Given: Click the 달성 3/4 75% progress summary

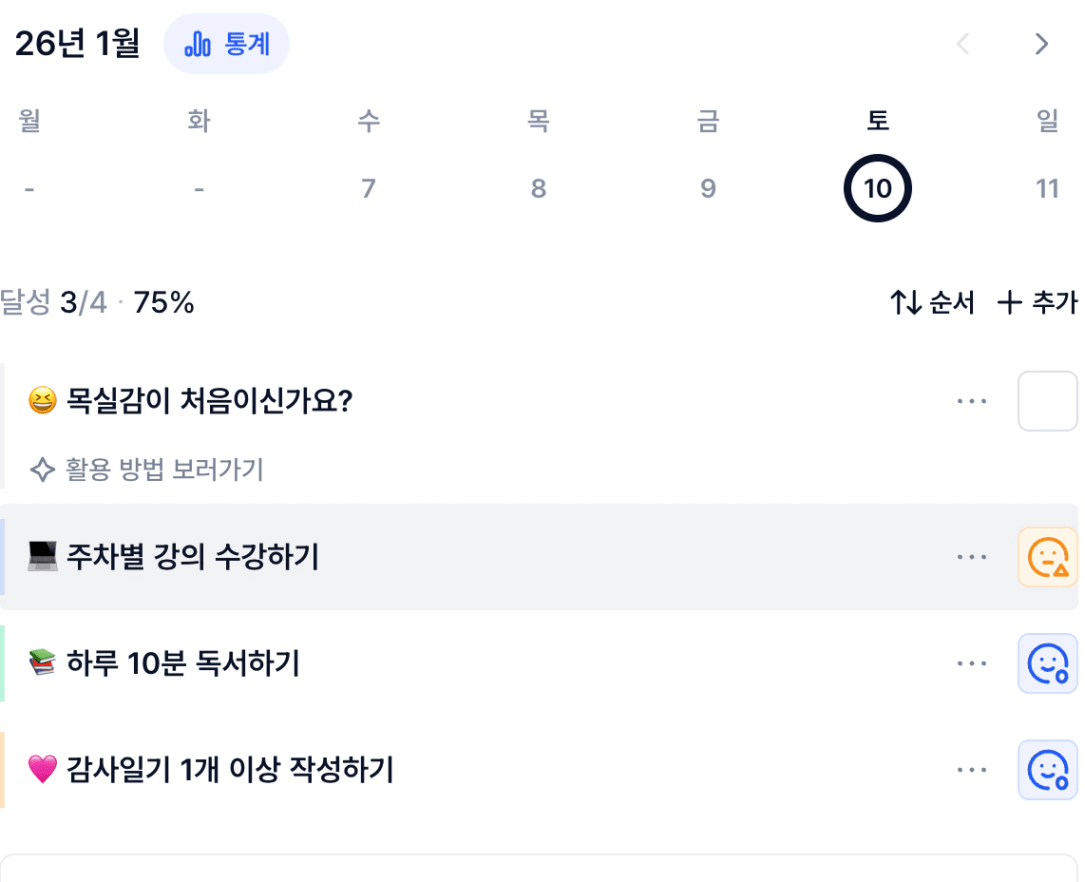Looking at the screenshot, I should point(98,302).
